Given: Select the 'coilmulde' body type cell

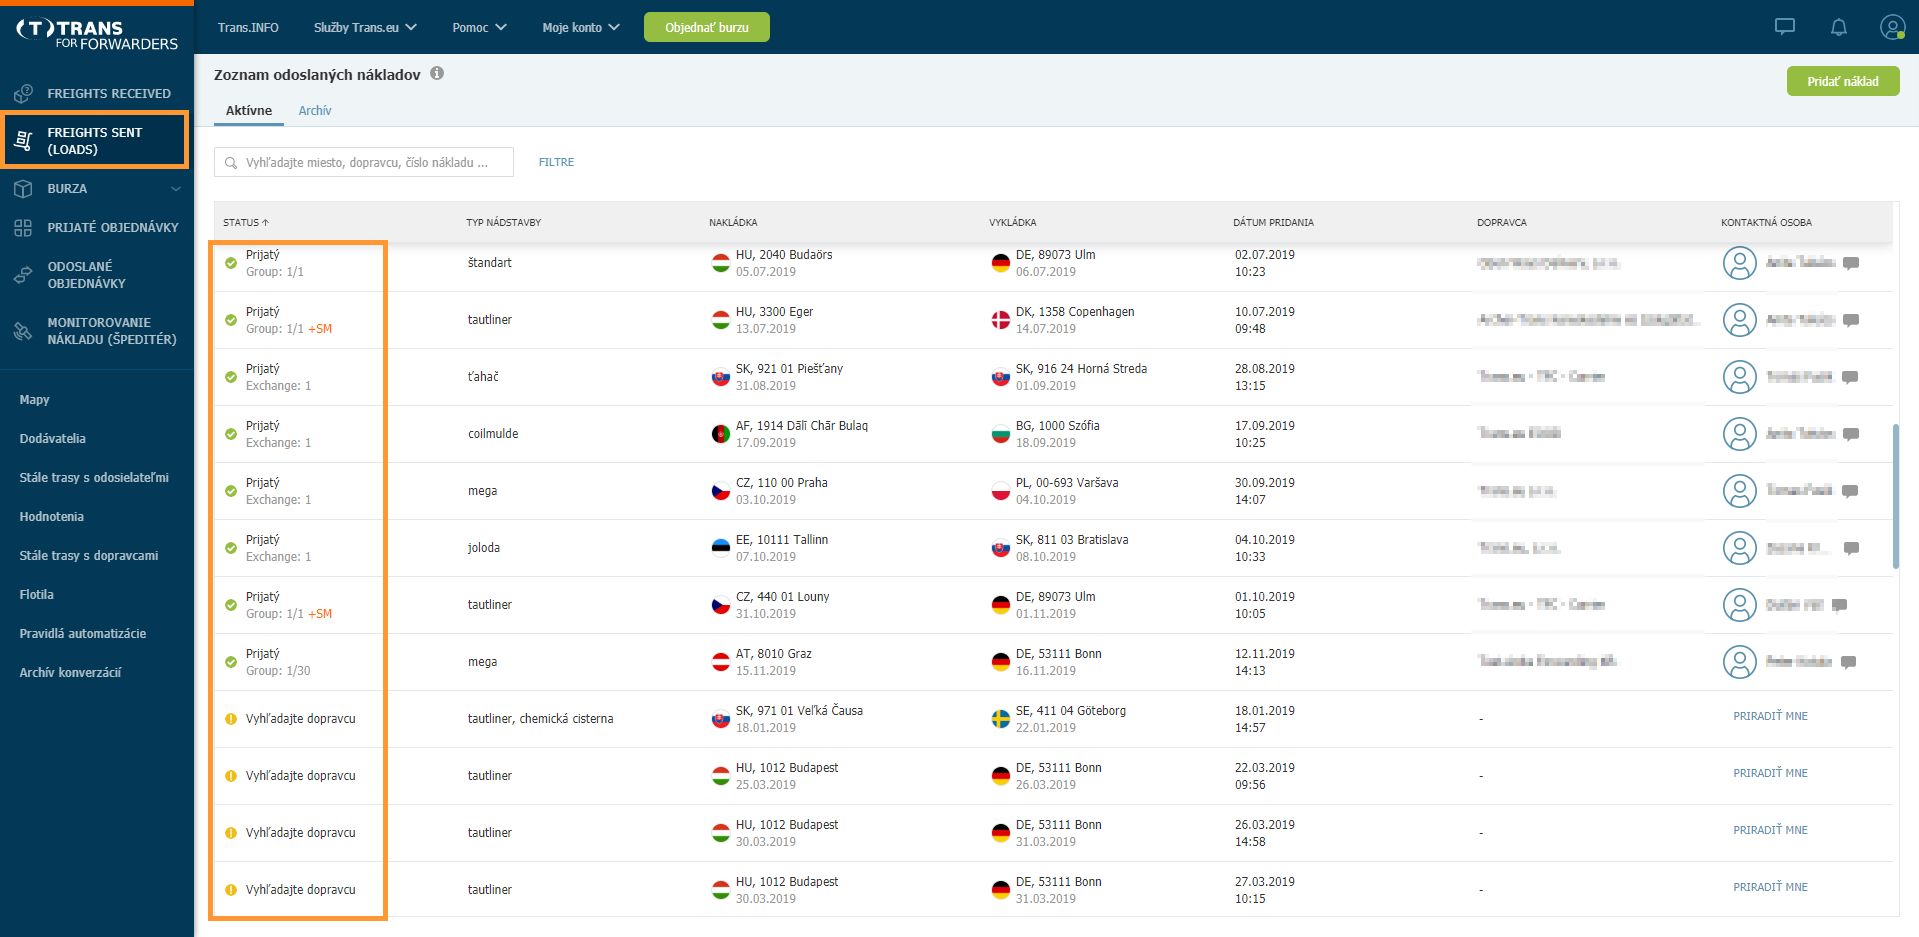Looking at the screenshot, I should [493, 434].
